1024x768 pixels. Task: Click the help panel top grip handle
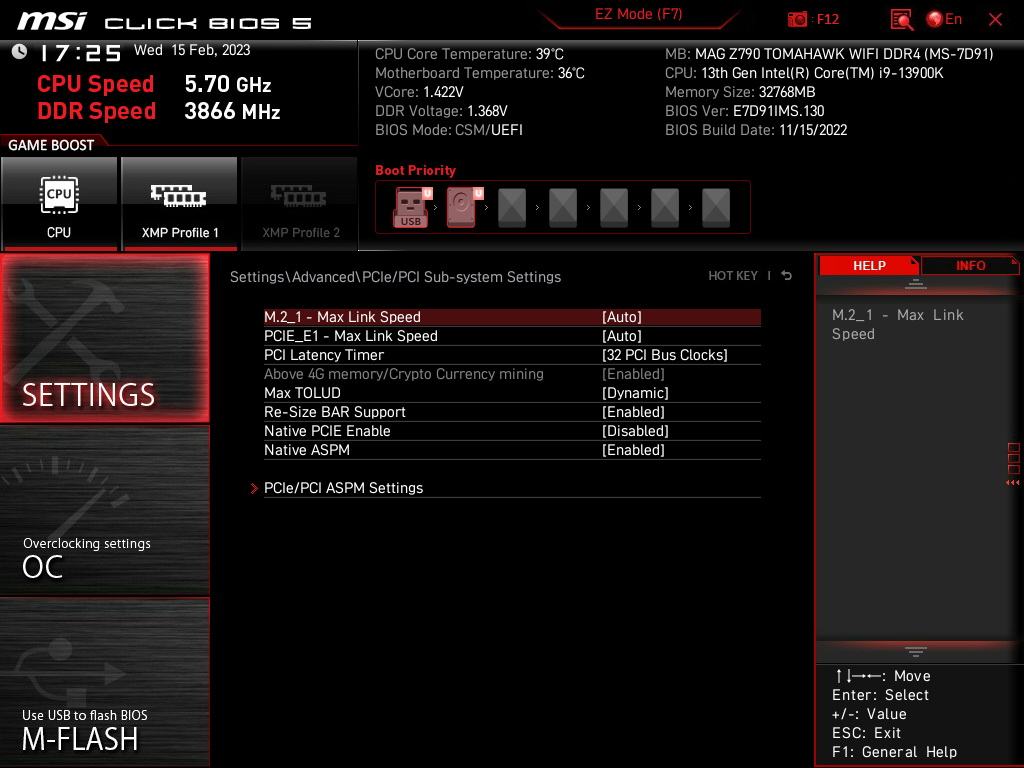click(916, 283)
